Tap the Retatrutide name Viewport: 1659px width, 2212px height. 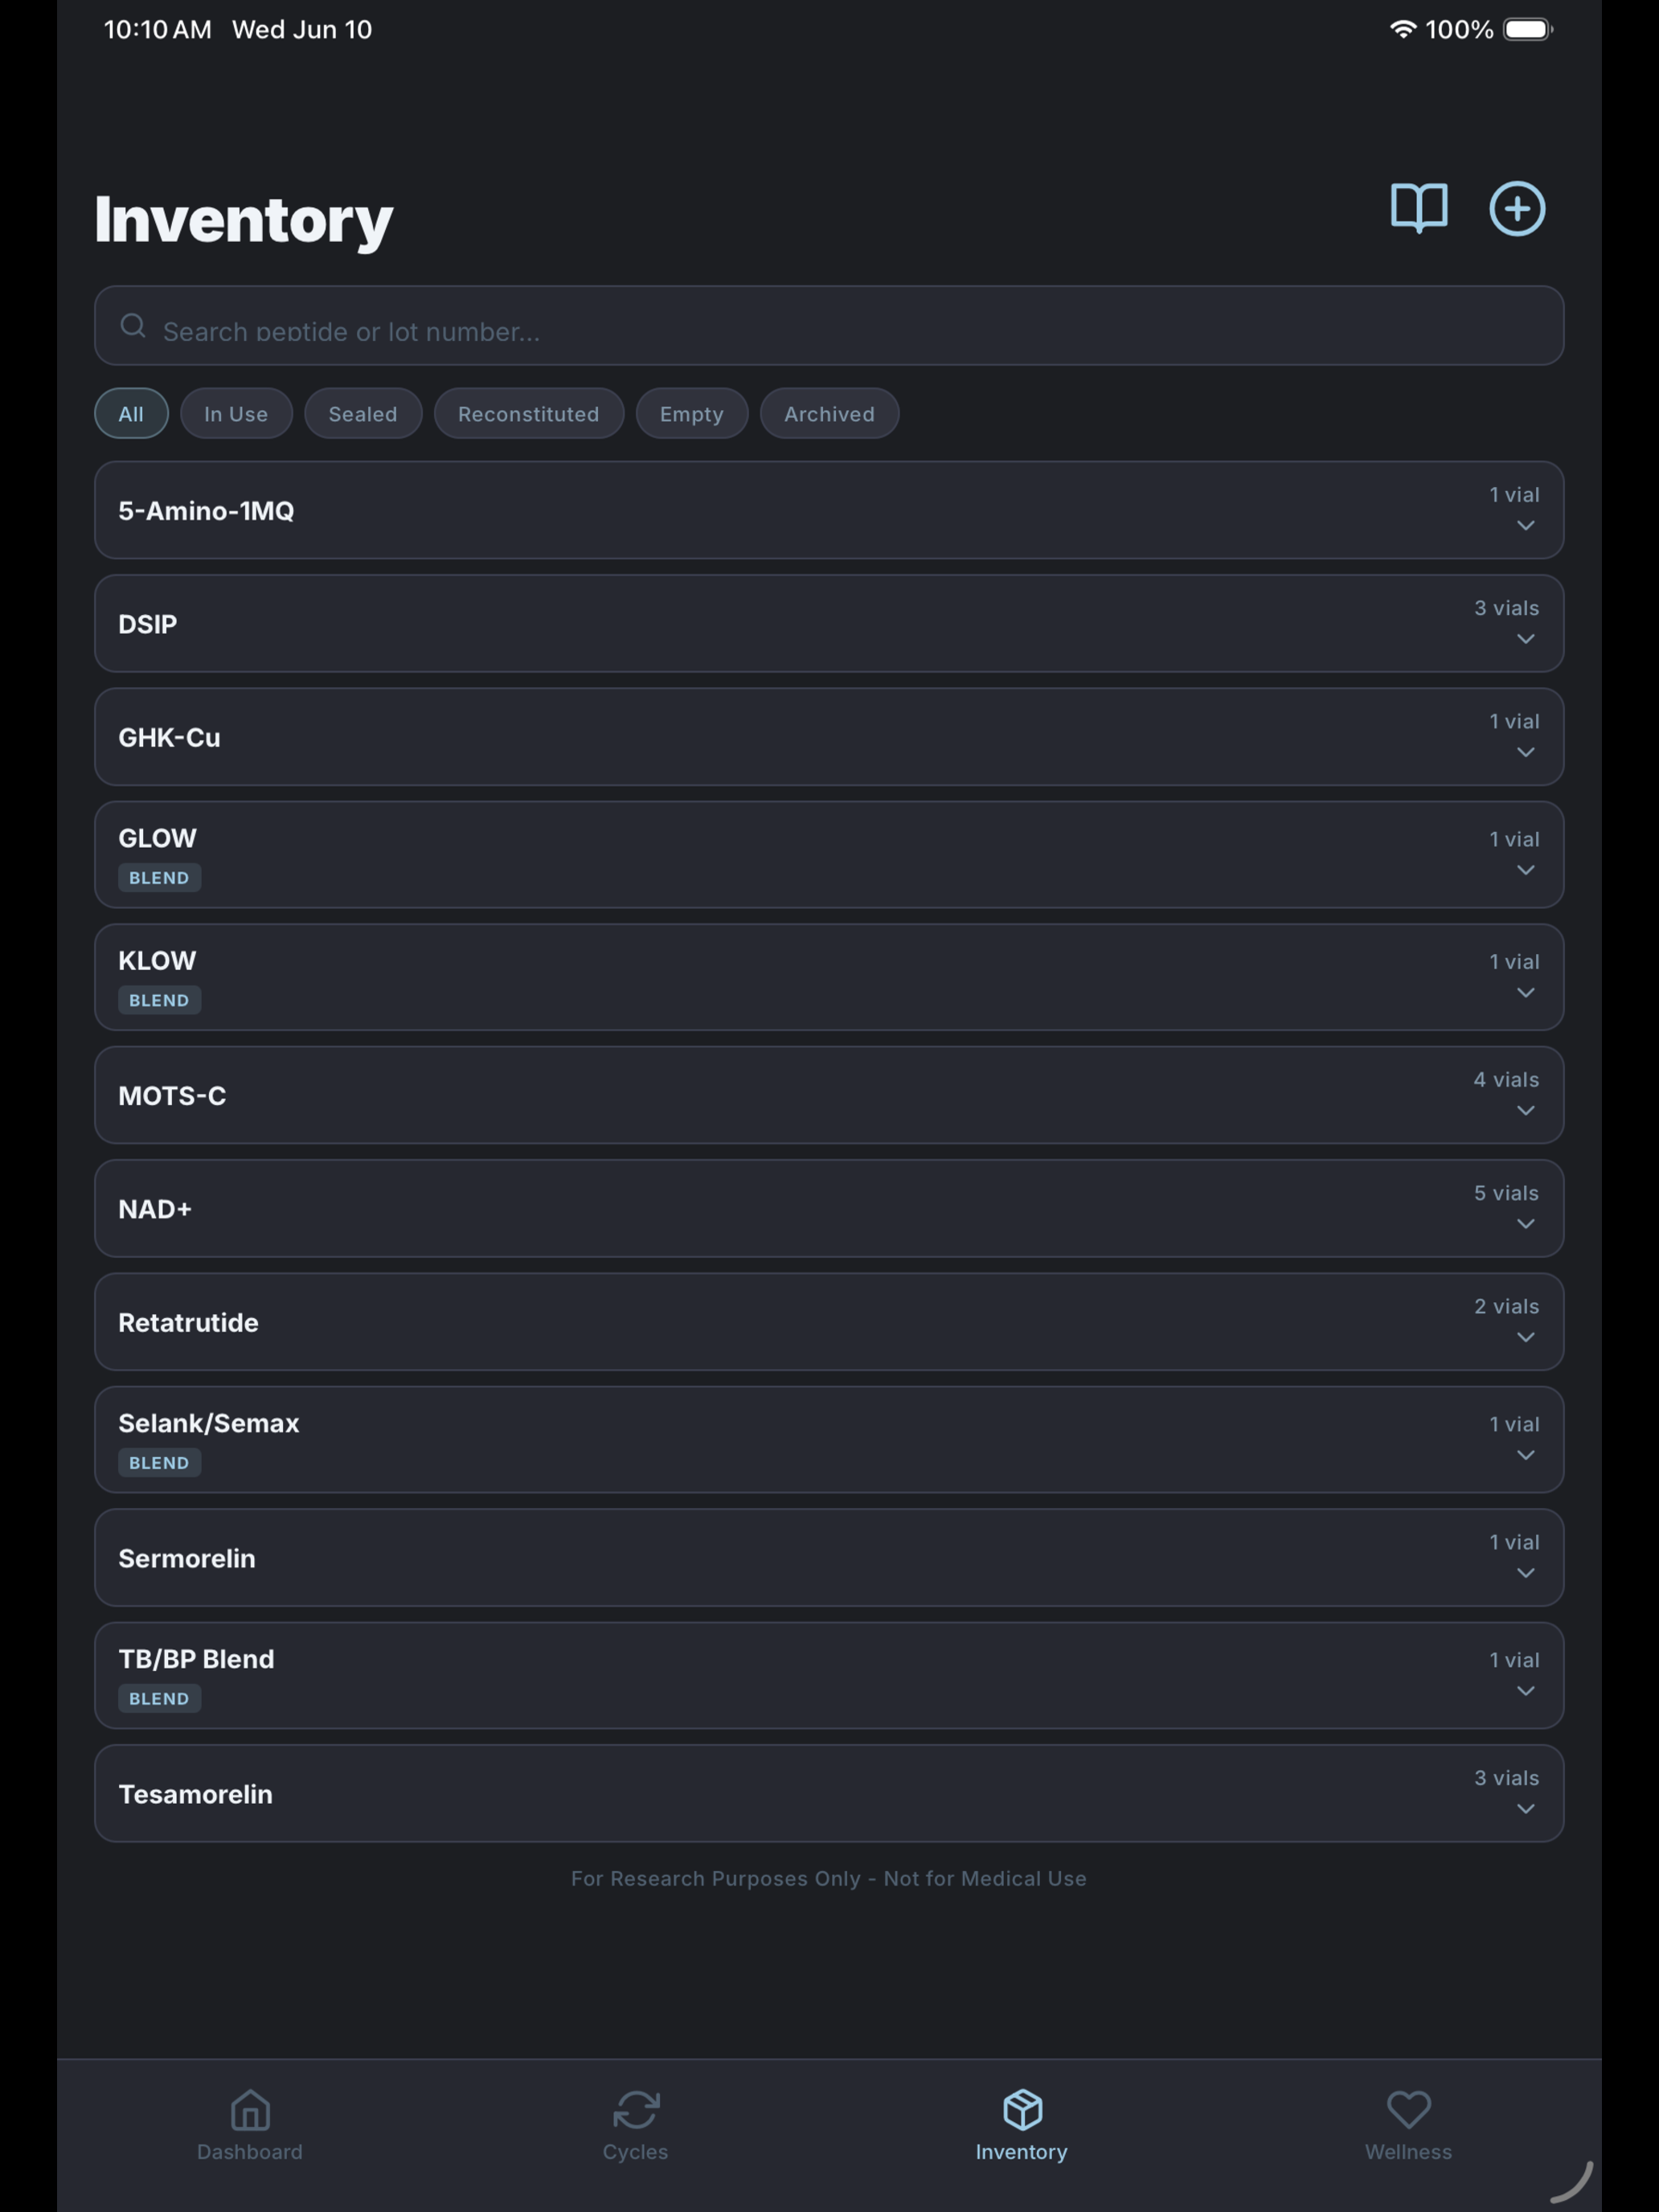188,1322
